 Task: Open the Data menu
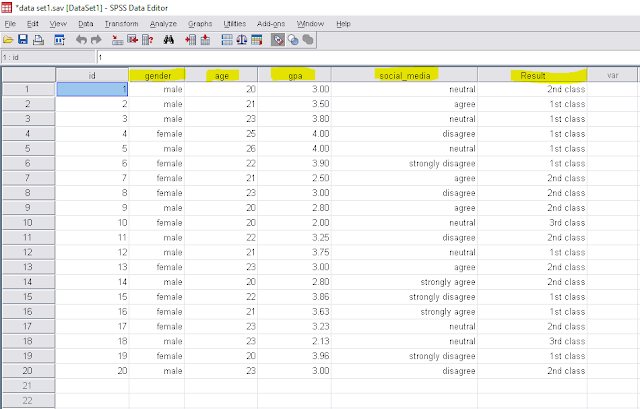coord(86,24)
